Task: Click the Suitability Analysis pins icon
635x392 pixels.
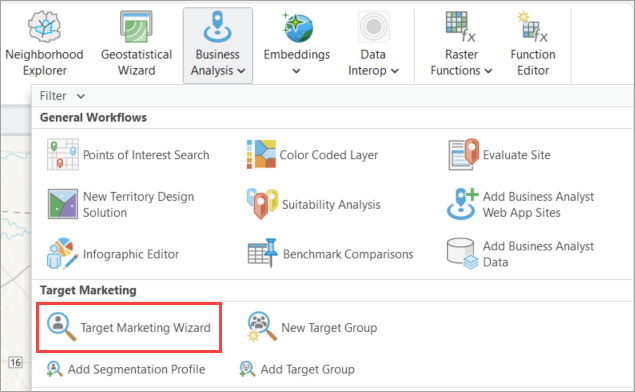Action: [262, 204]
